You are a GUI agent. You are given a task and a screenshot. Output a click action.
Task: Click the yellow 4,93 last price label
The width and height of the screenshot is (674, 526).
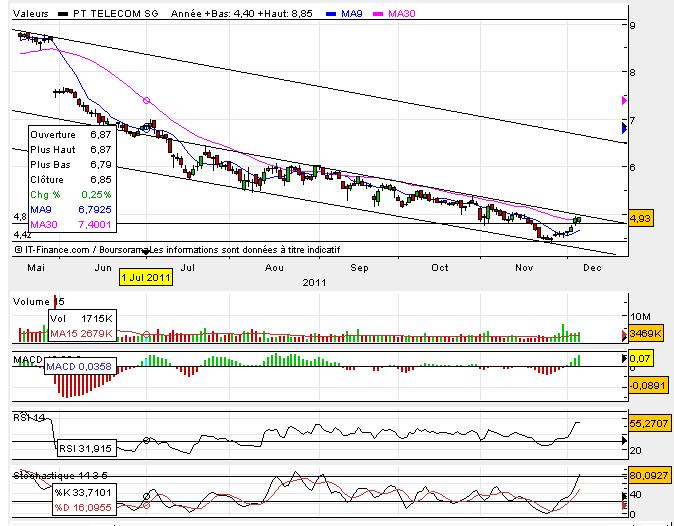click(640, 218)
